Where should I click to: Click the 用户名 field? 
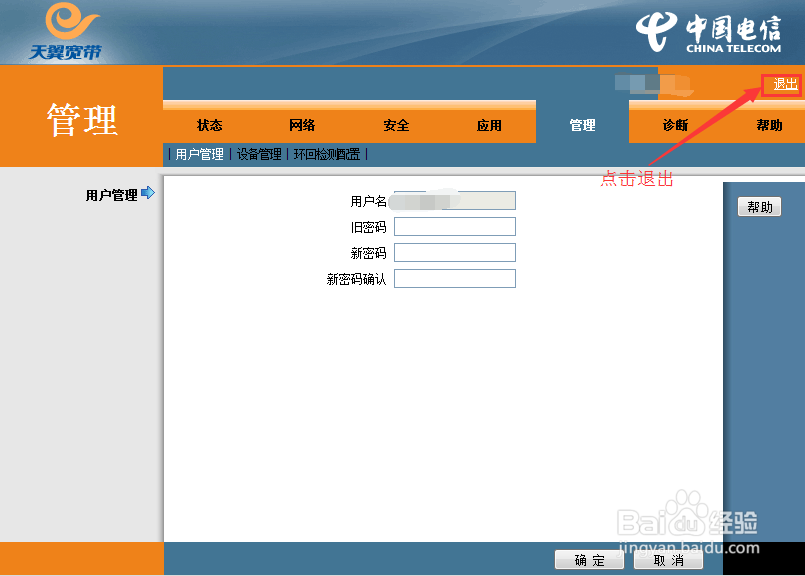pos(454,201)
